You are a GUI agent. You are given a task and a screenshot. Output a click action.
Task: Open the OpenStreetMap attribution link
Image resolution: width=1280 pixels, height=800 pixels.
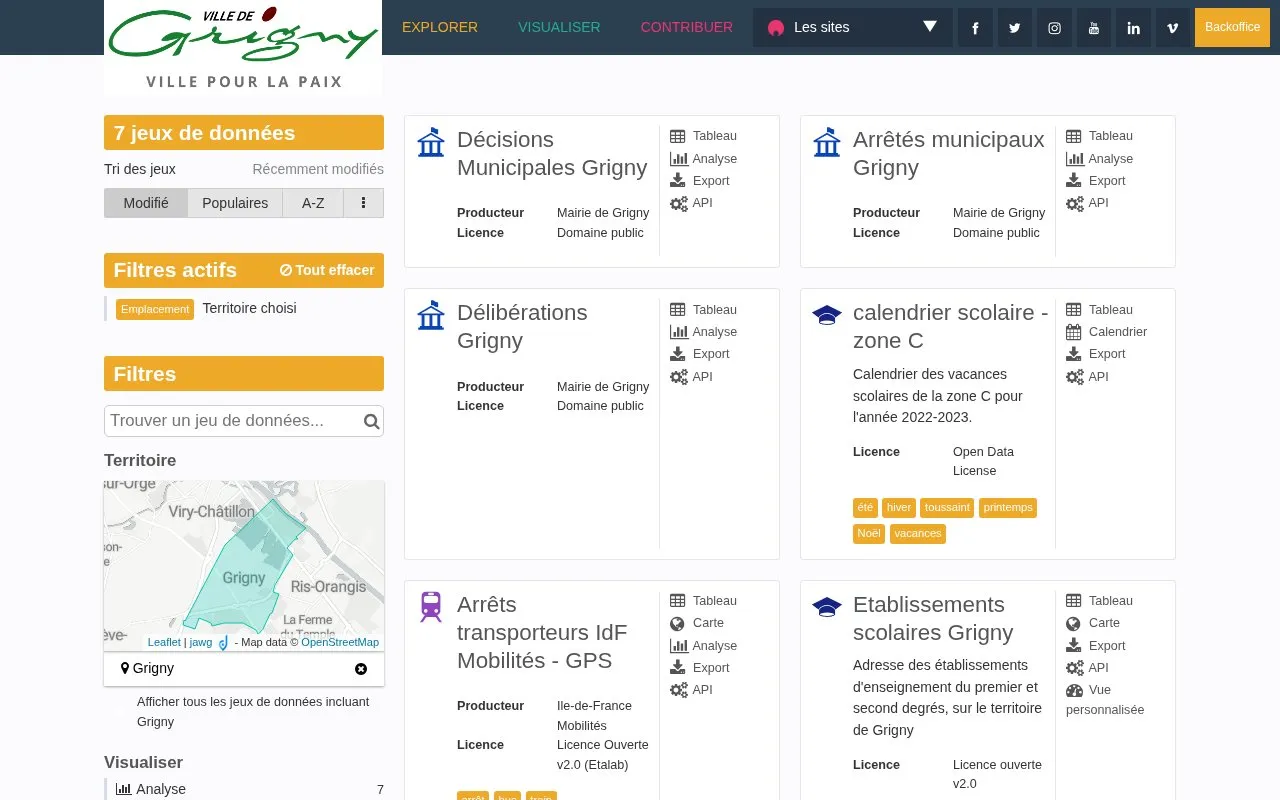click(x=340, y=643)
